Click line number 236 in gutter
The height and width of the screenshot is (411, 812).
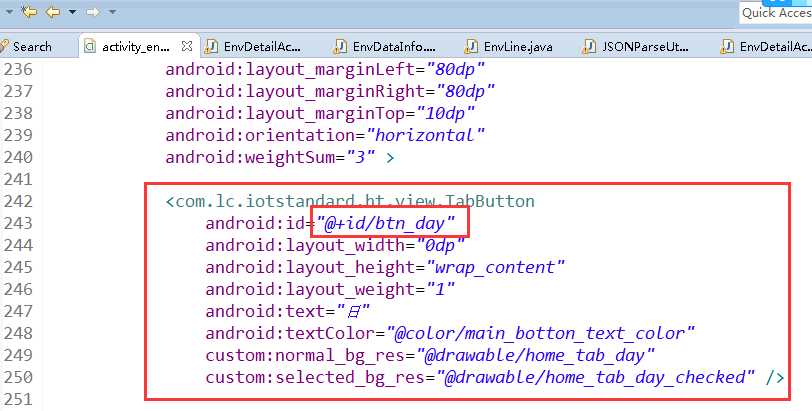coord(18,69)
